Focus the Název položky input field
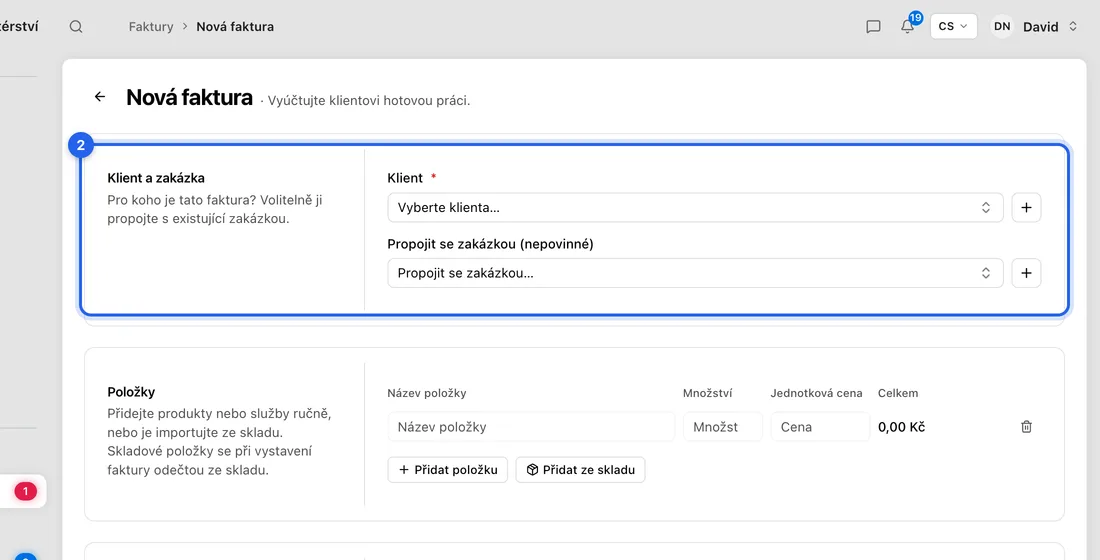This screenshot has height=560, width=1100. tap(531, 427)
